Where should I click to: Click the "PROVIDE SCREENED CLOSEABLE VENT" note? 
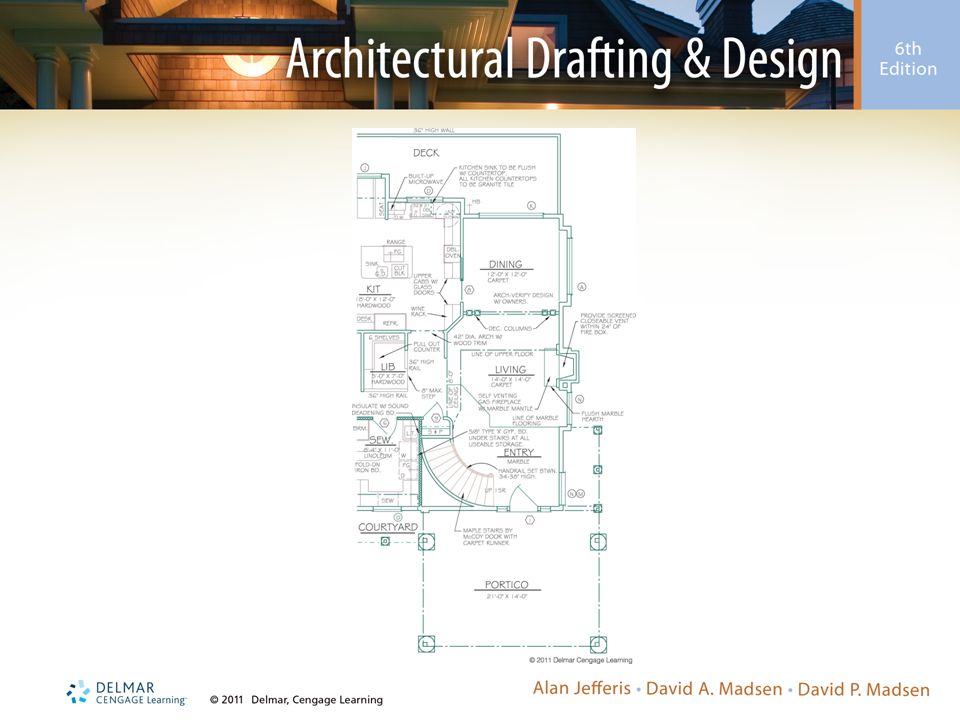[608, 324]
